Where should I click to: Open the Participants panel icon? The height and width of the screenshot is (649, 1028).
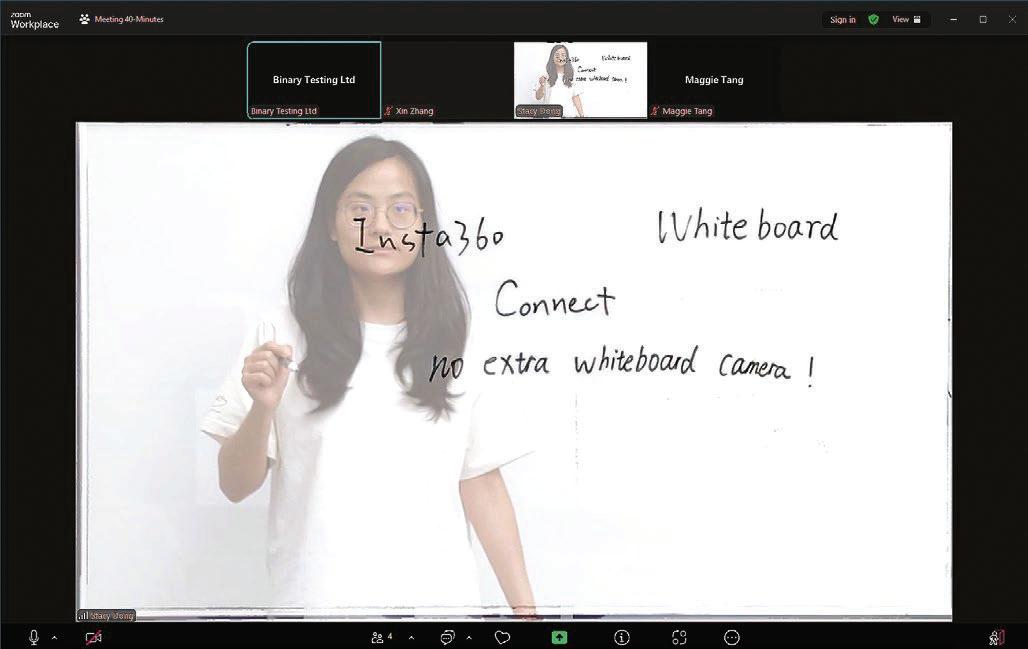coord(377,637)
